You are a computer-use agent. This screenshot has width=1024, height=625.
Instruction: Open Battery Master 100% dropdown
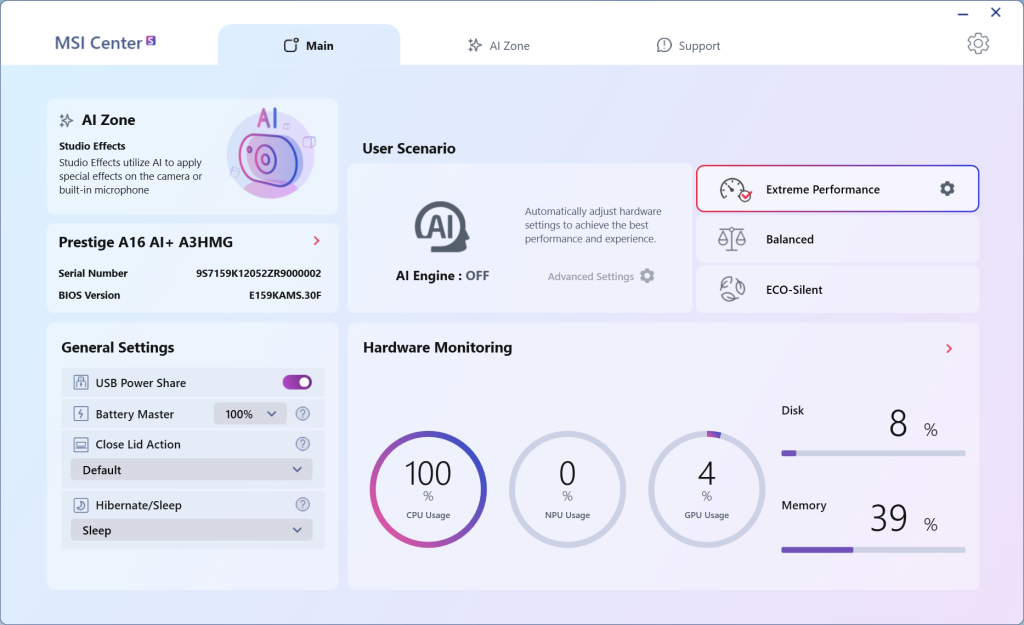(250, 414)
